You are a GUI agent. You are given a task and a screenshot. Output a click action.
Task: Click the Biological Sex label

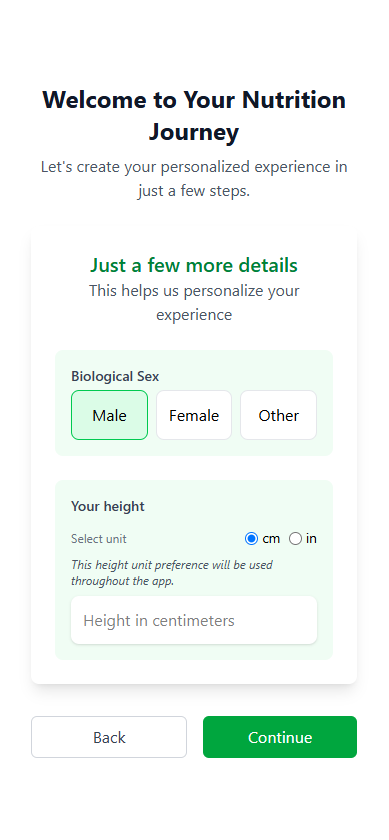pos(115,377)
